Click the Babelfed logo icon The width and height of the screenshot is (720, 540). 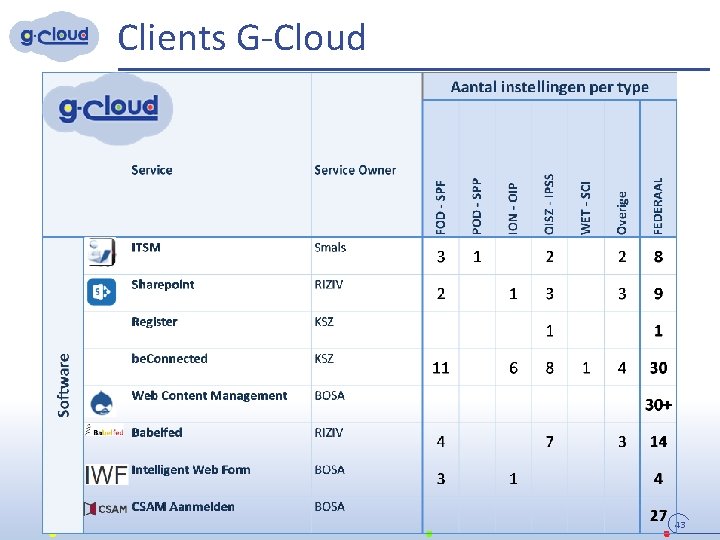click(105, 432)
